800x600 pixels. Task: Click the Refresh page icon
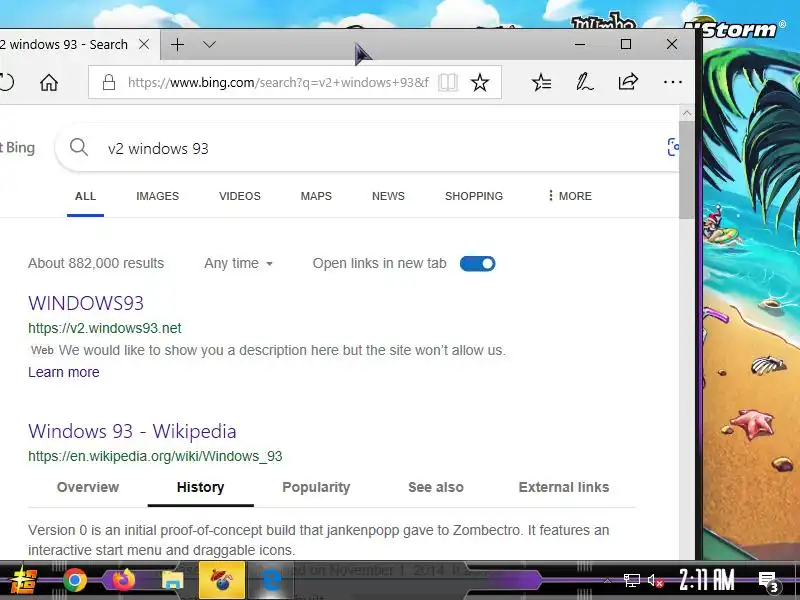click(x=6, y=82)
